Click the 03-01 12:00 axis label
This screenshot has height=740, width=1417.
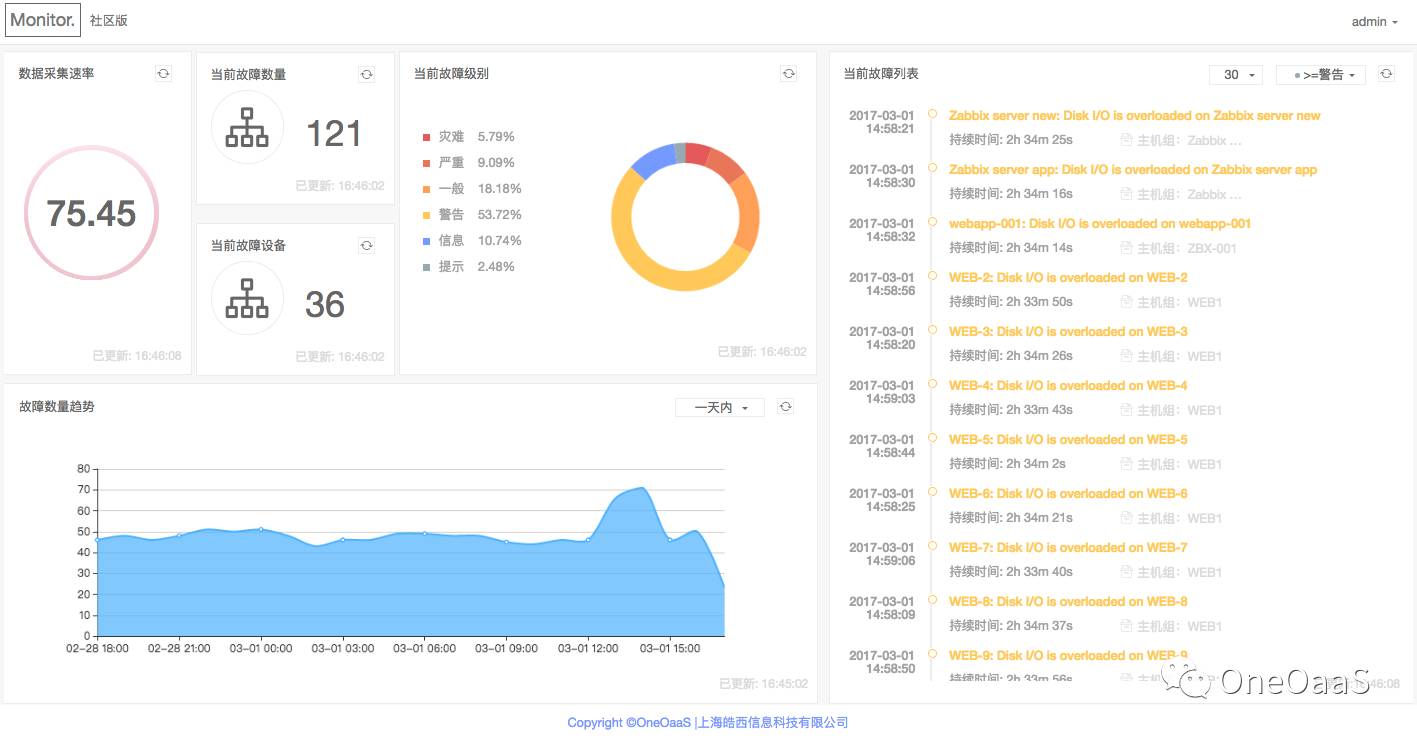pos(588,649)
